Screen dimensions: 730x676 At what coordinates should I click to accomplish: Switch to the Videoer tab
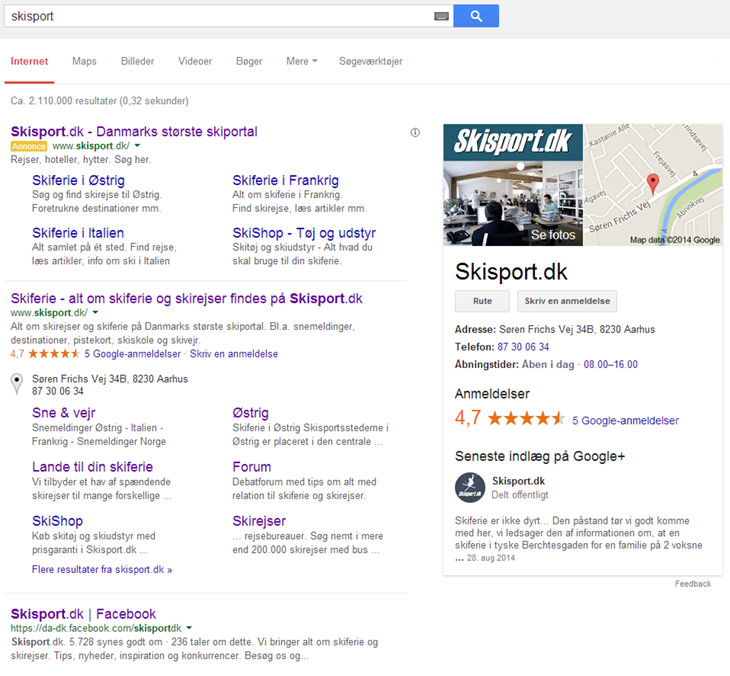point(195,61)
